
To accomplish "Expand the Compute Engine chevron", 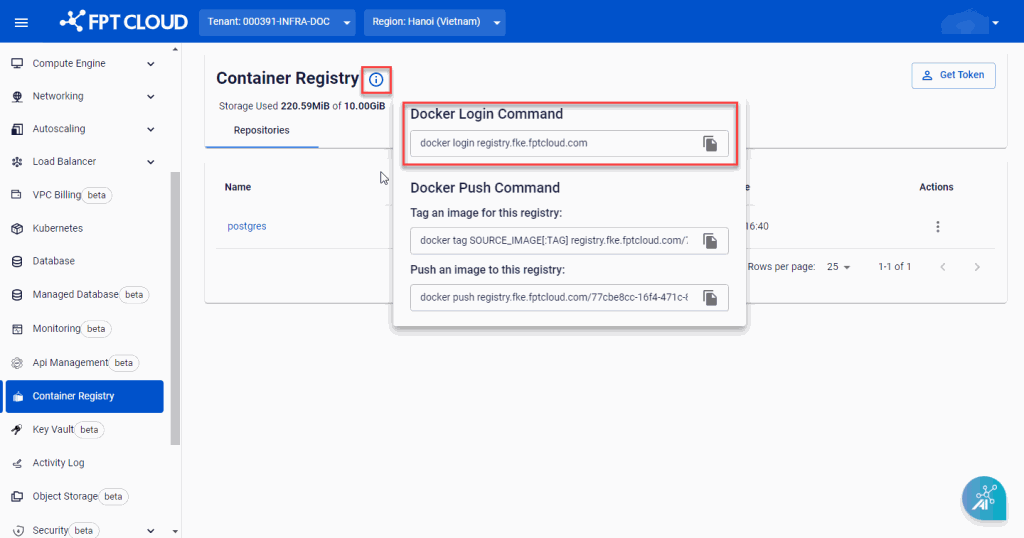I will click(151, 64).
